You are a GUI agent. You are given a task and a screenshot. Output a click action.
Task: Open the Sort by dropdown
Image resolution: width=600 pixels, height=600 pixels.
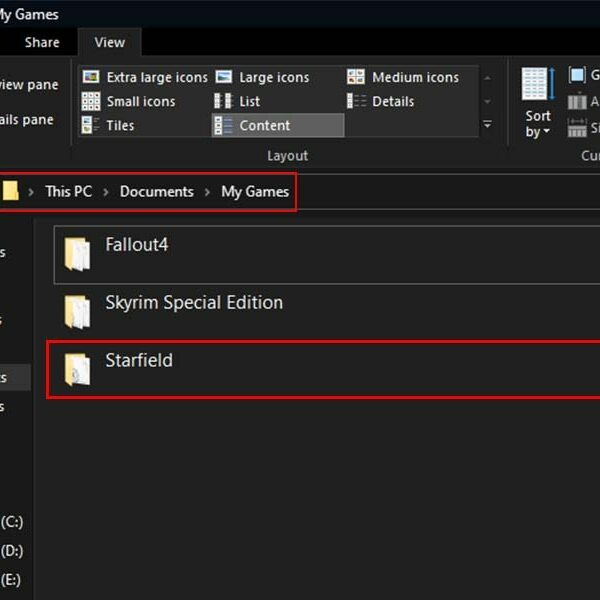click(538, 103)
